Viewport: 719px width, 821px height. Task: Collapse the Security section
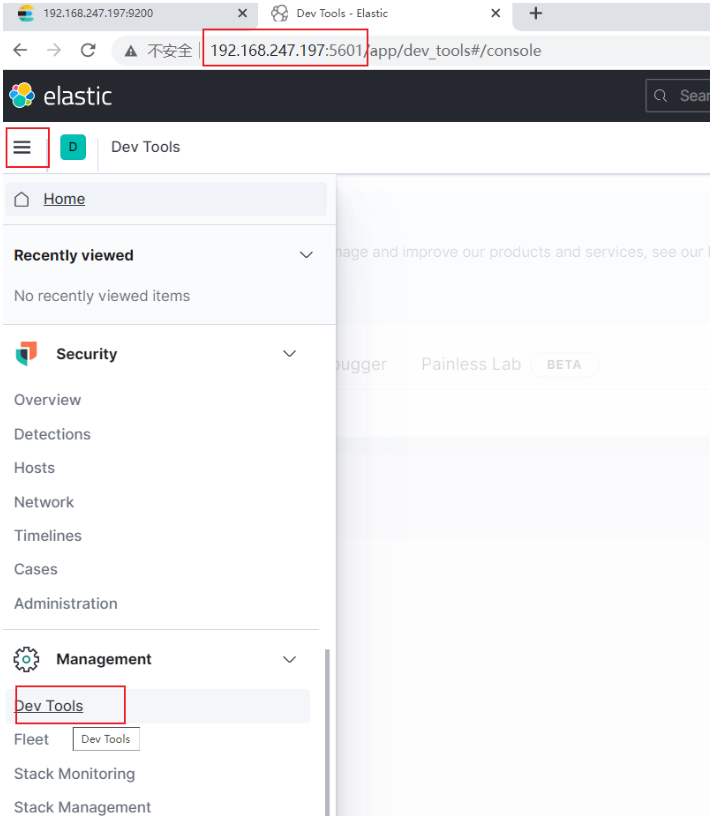[x=290, y=353]
